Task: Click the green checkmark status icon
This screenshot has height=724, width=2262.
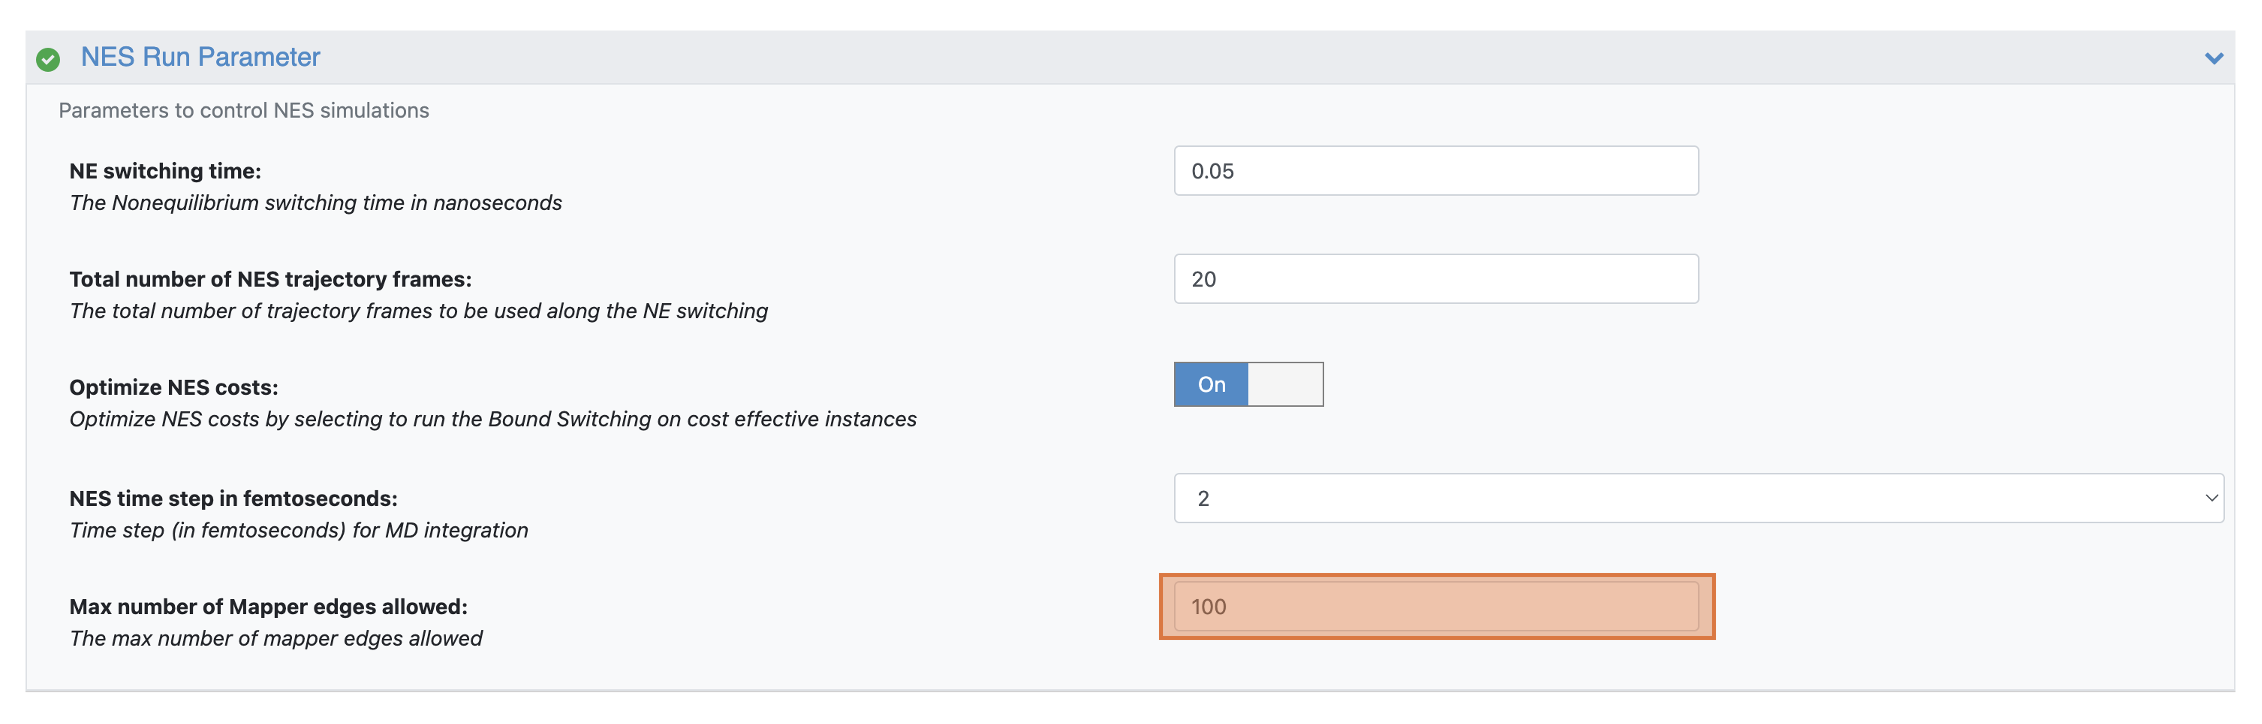Action: 48,59
